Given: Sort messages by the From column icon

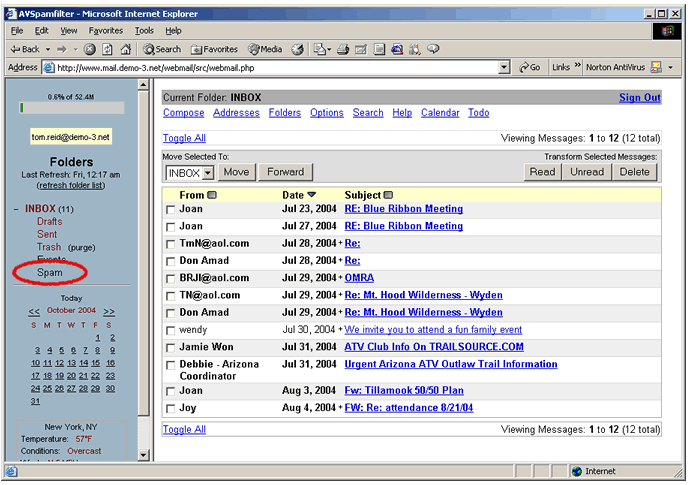Looking at the screenshot, I should tap(213, 195).
